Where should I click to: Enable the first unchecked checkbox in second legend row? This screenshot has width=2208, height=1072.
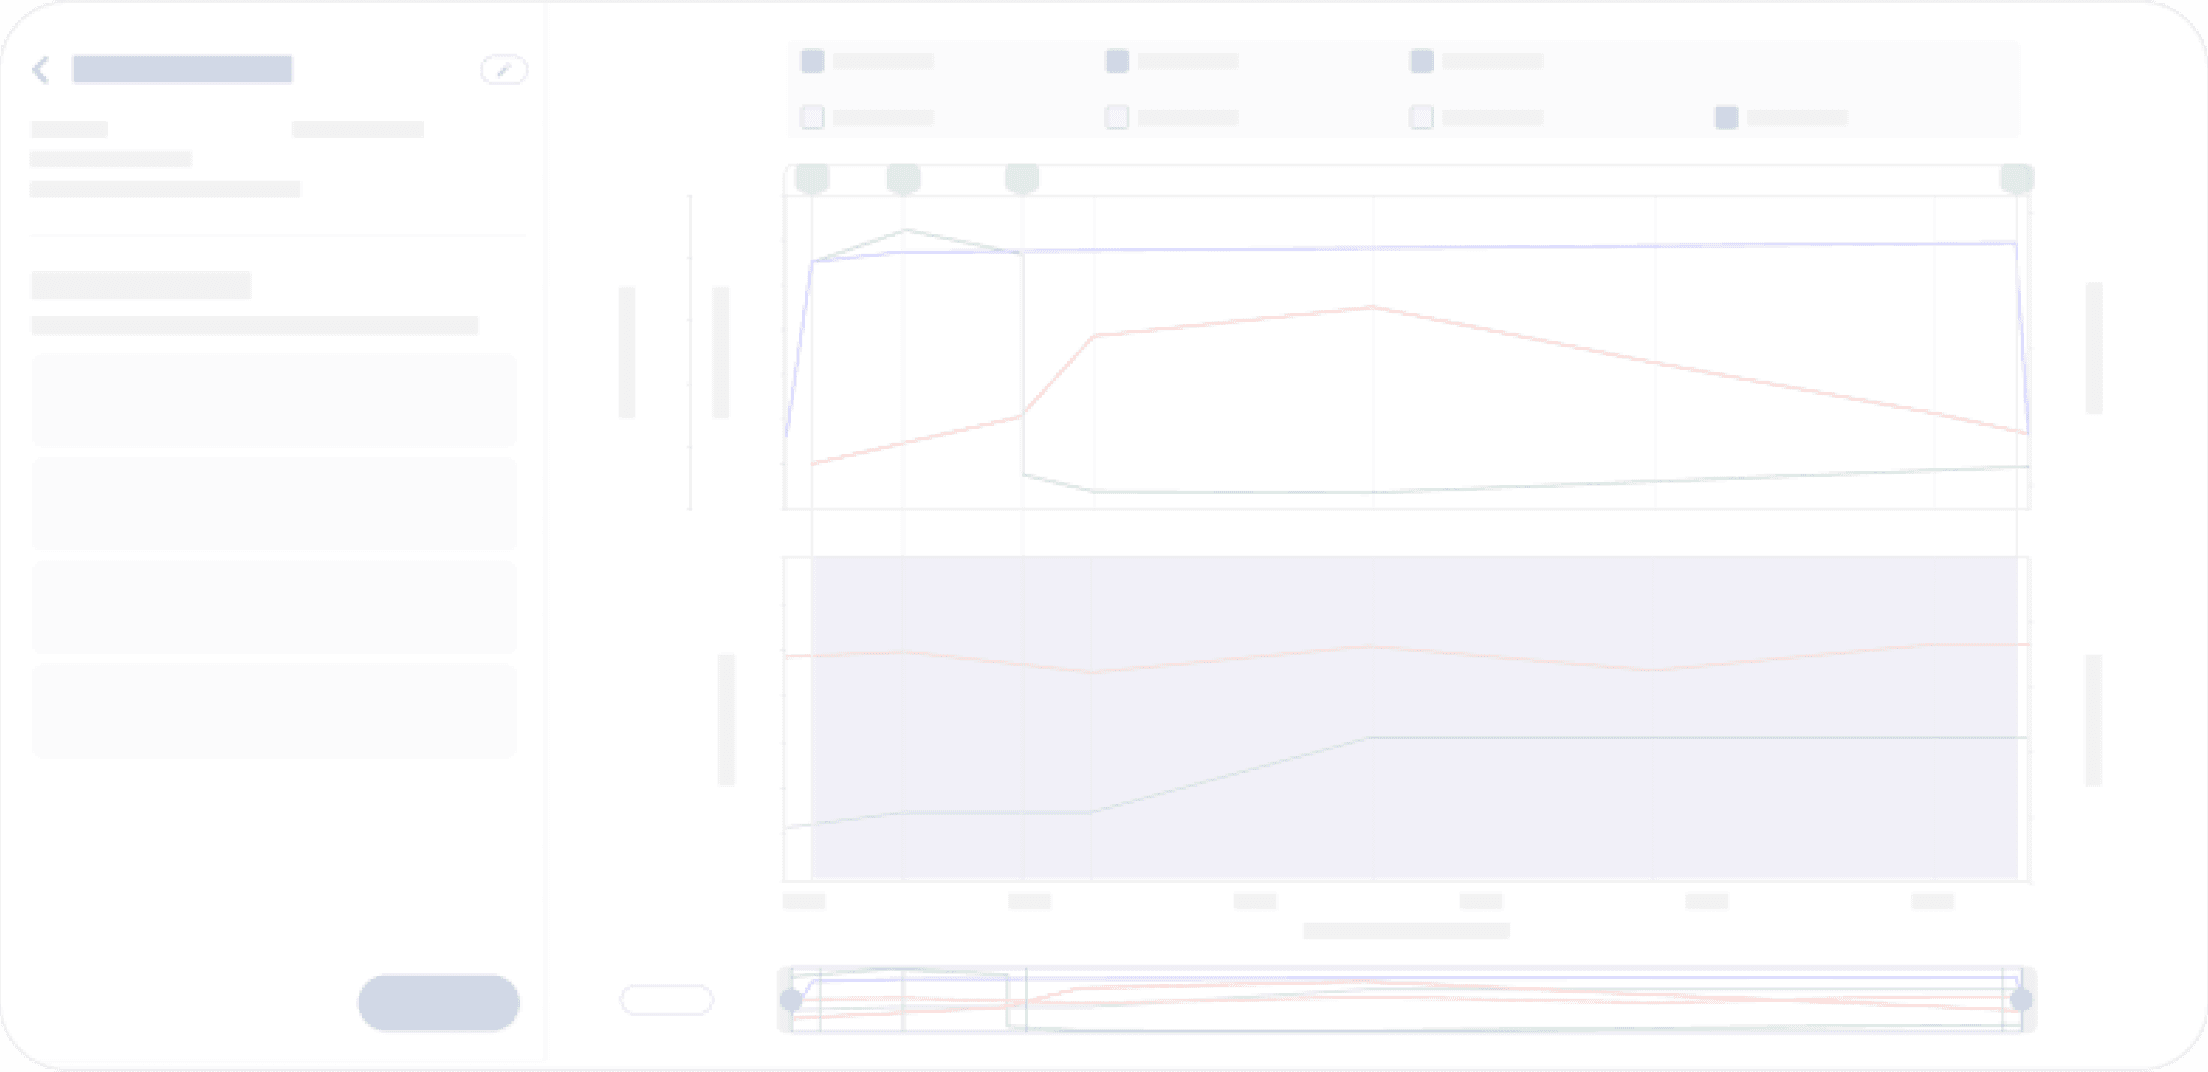coord(813,117)
